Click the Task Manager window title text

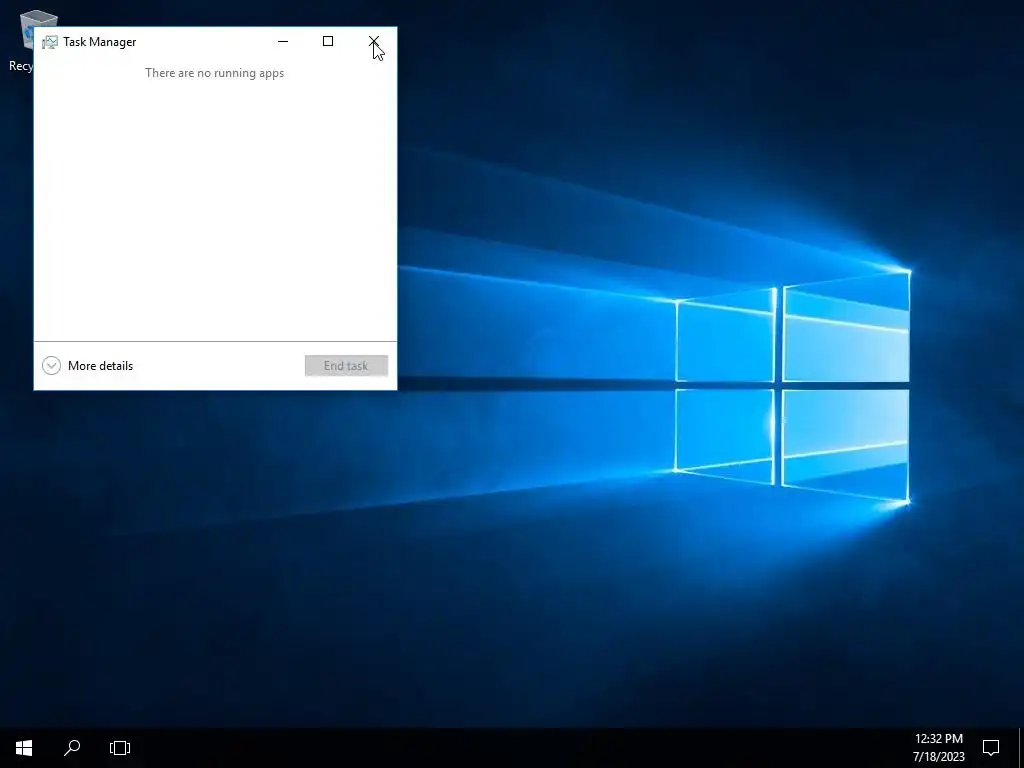click(100, 42)
